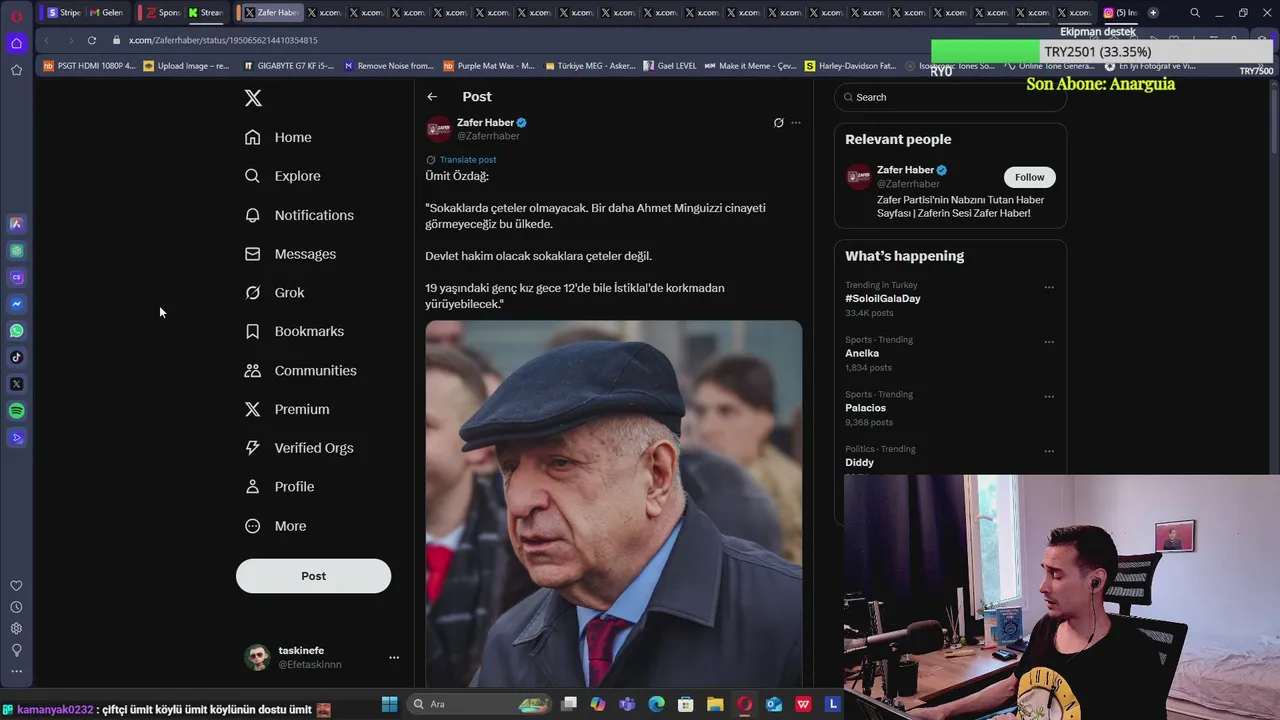Image resolution: width=1280 pixels, height=720 pixels.
Task: Open the #SoloilGalaDay trend
Action: click(882, 298)
